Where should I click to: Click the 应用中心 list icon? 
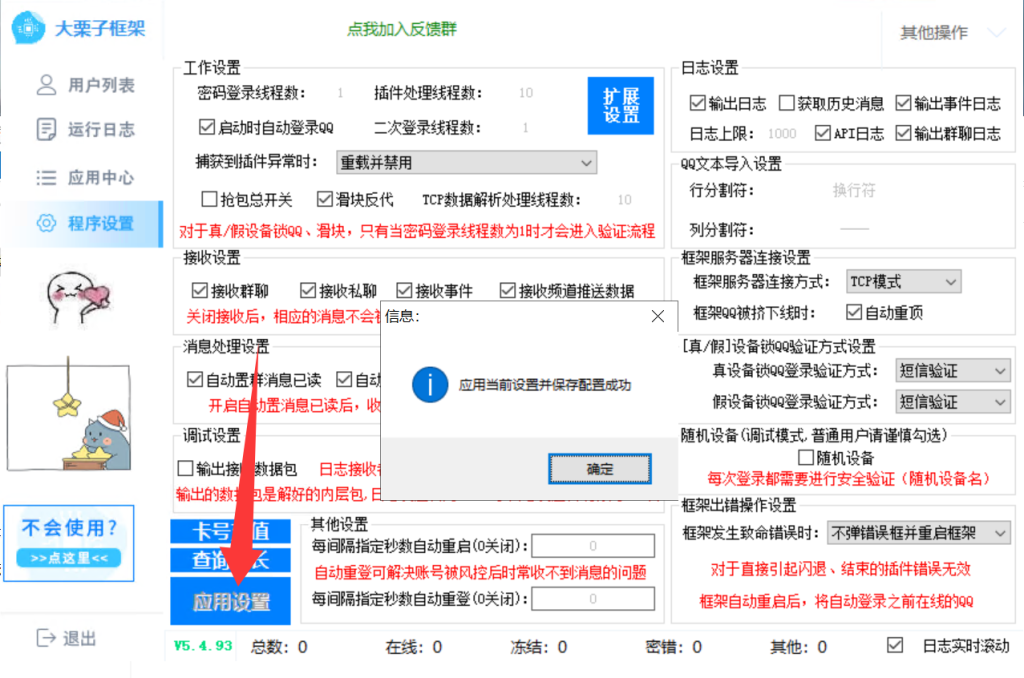(x=45, y=178)
